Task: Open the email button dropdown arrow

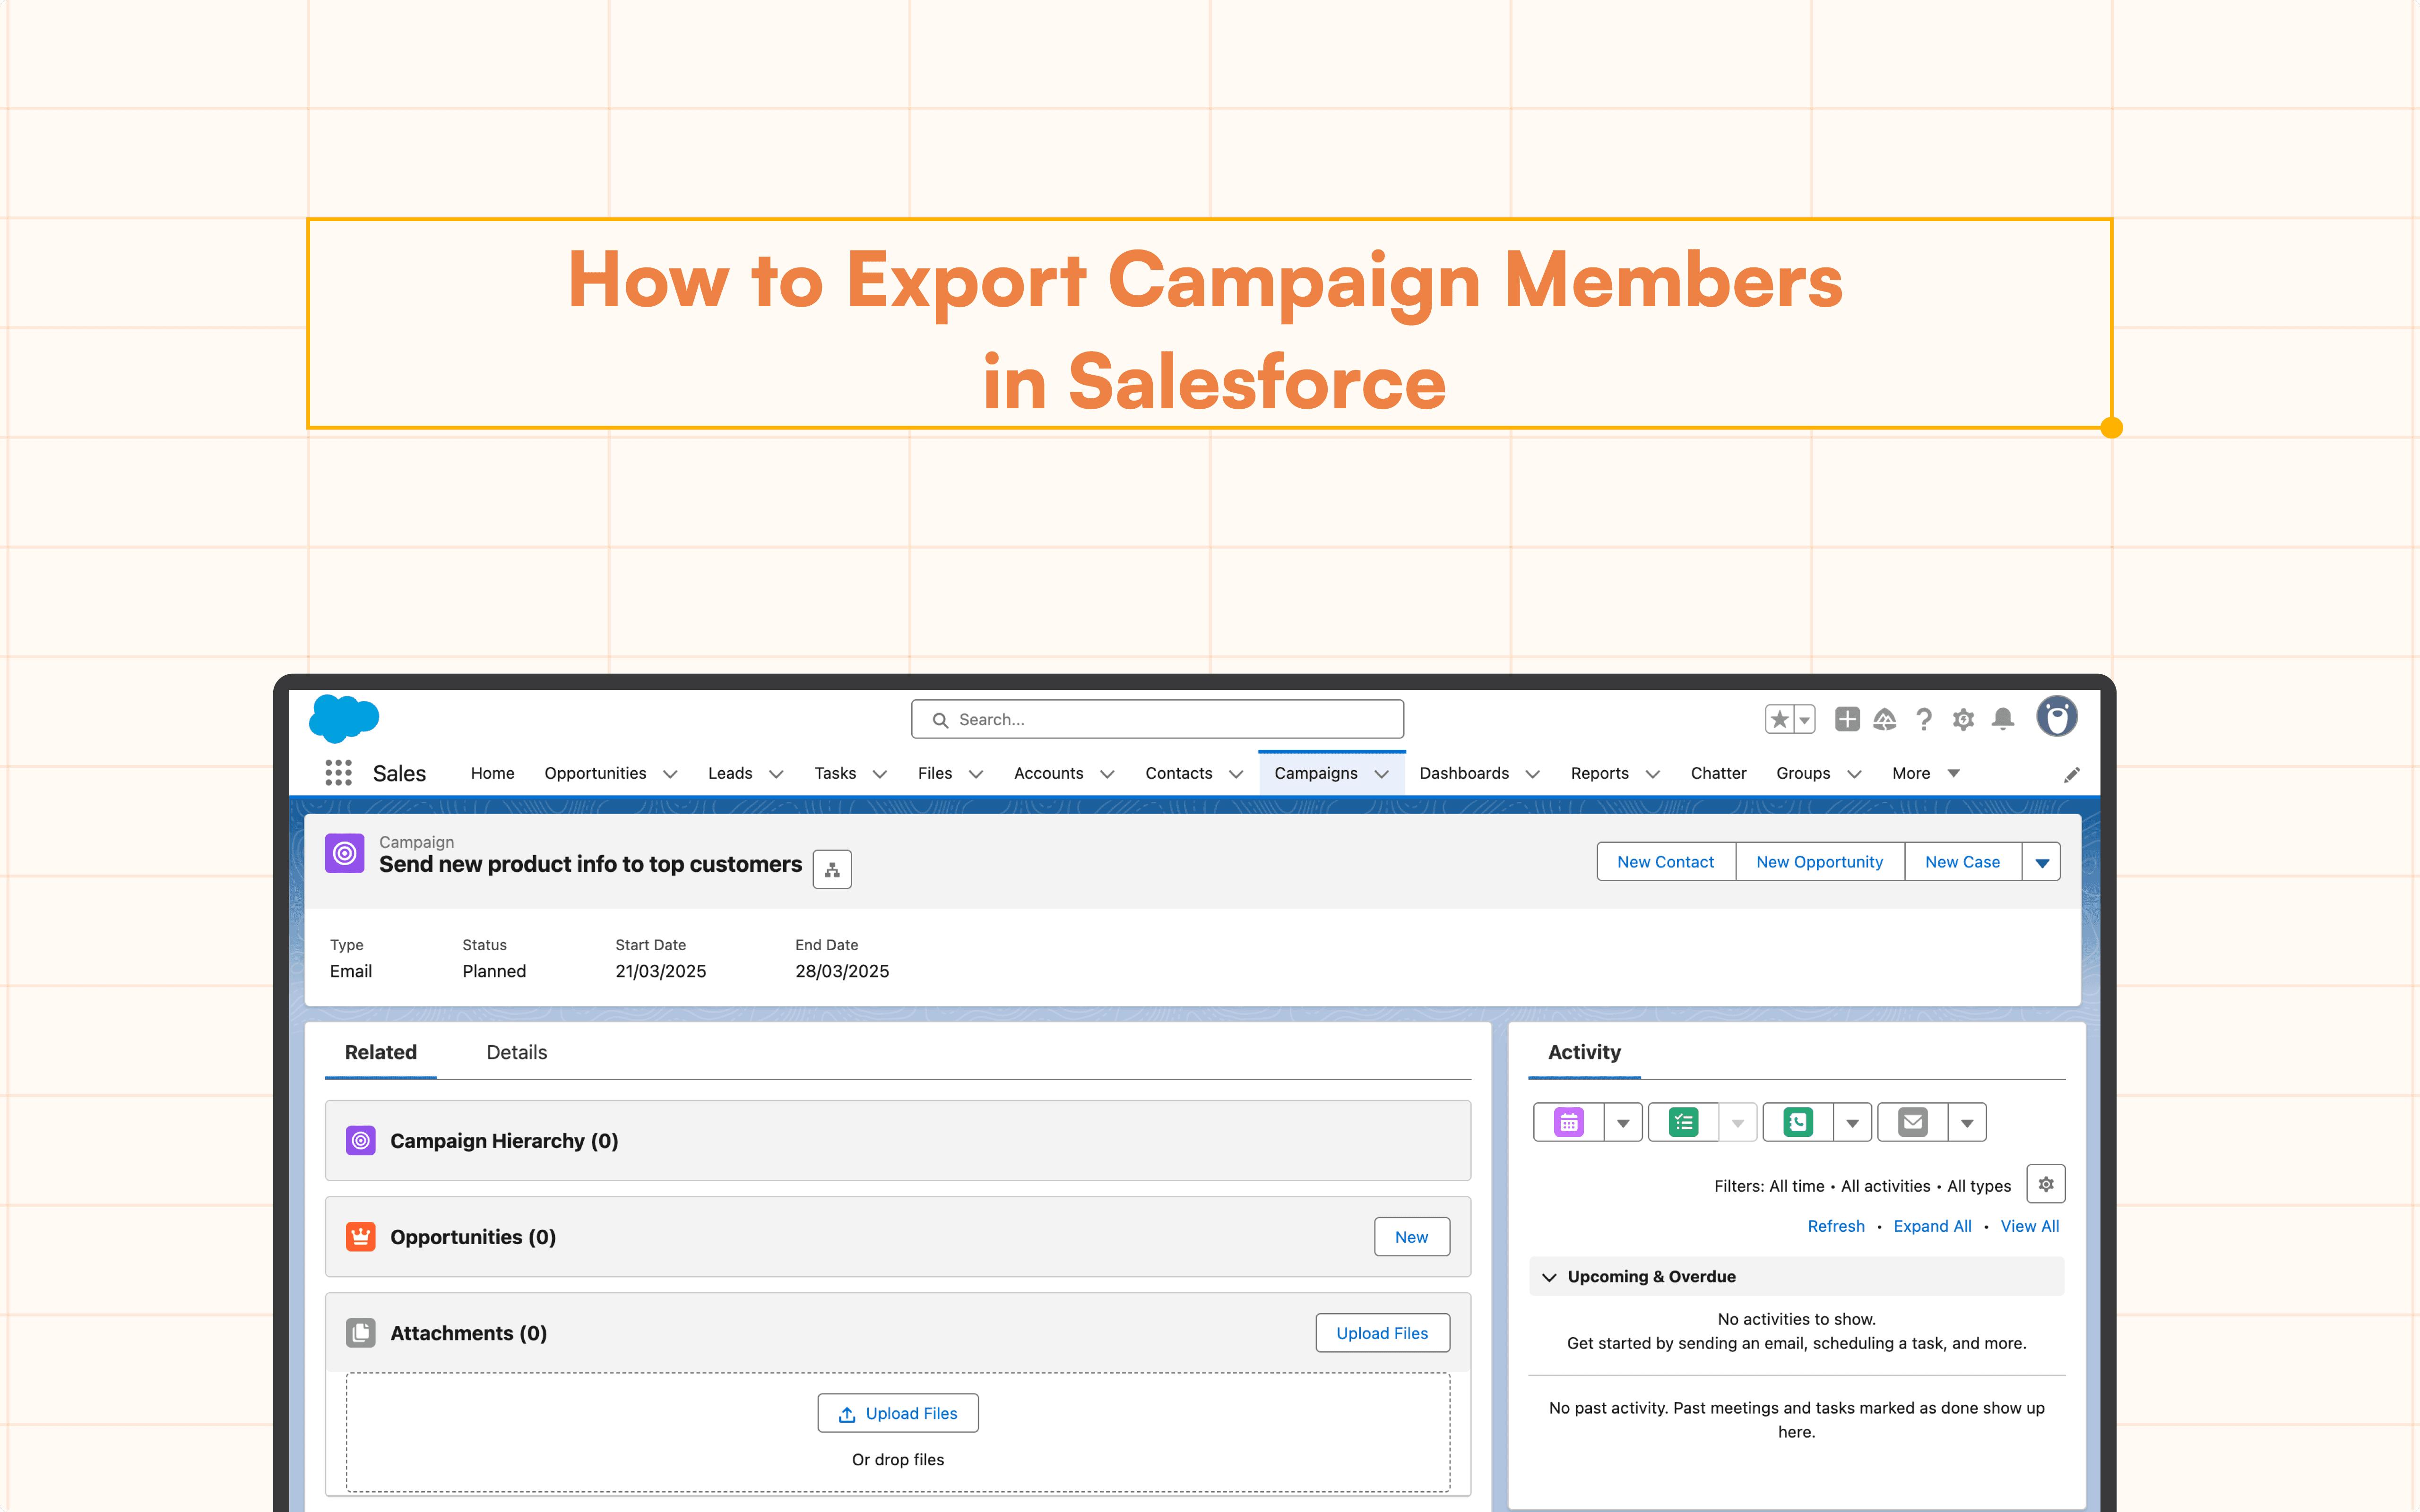Action: coord(1967,1122)
